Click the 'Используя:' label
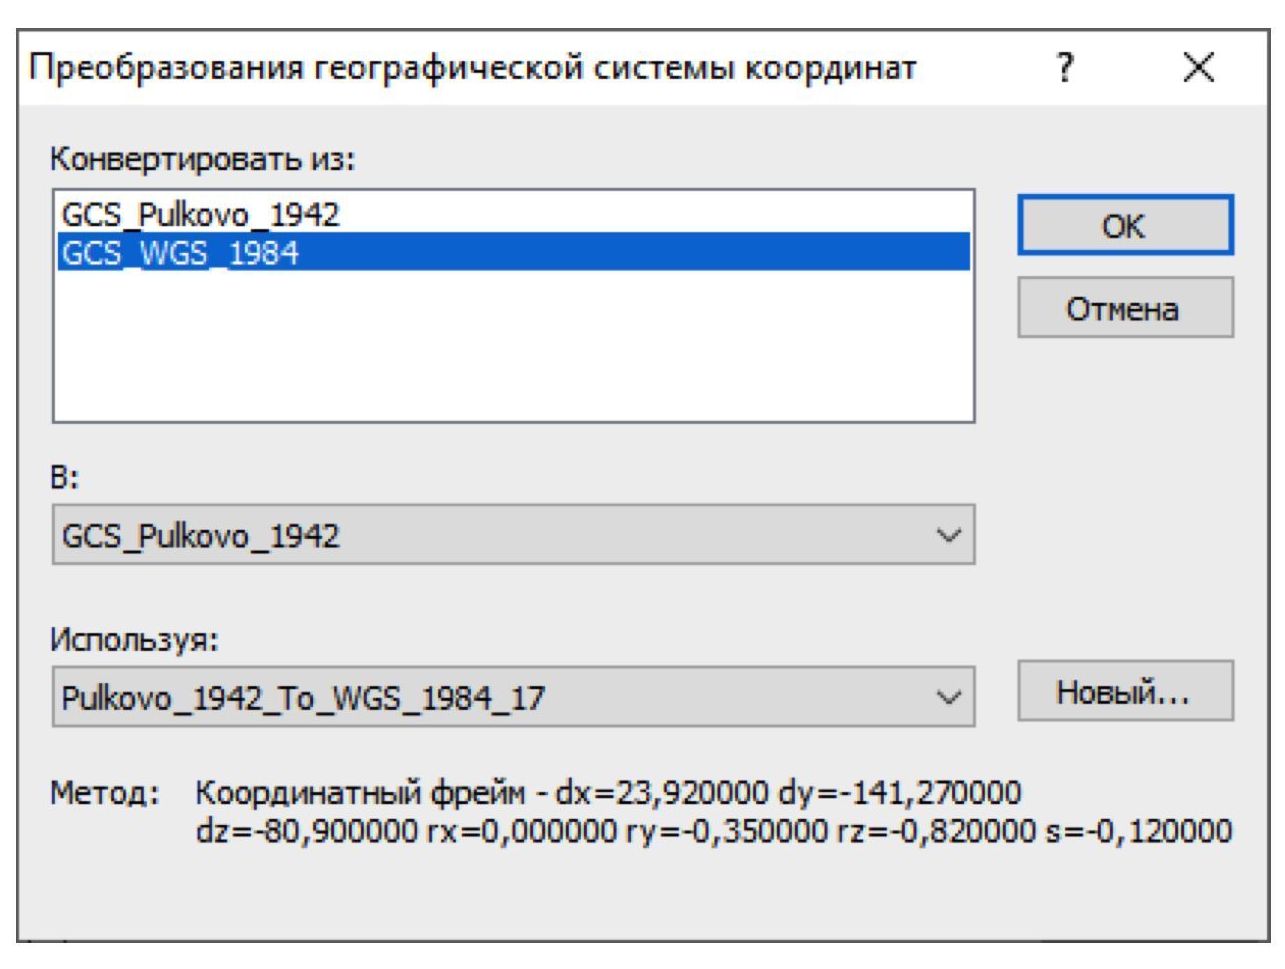This screenshot has height=969, width=1285. click(x=134, y=639)
